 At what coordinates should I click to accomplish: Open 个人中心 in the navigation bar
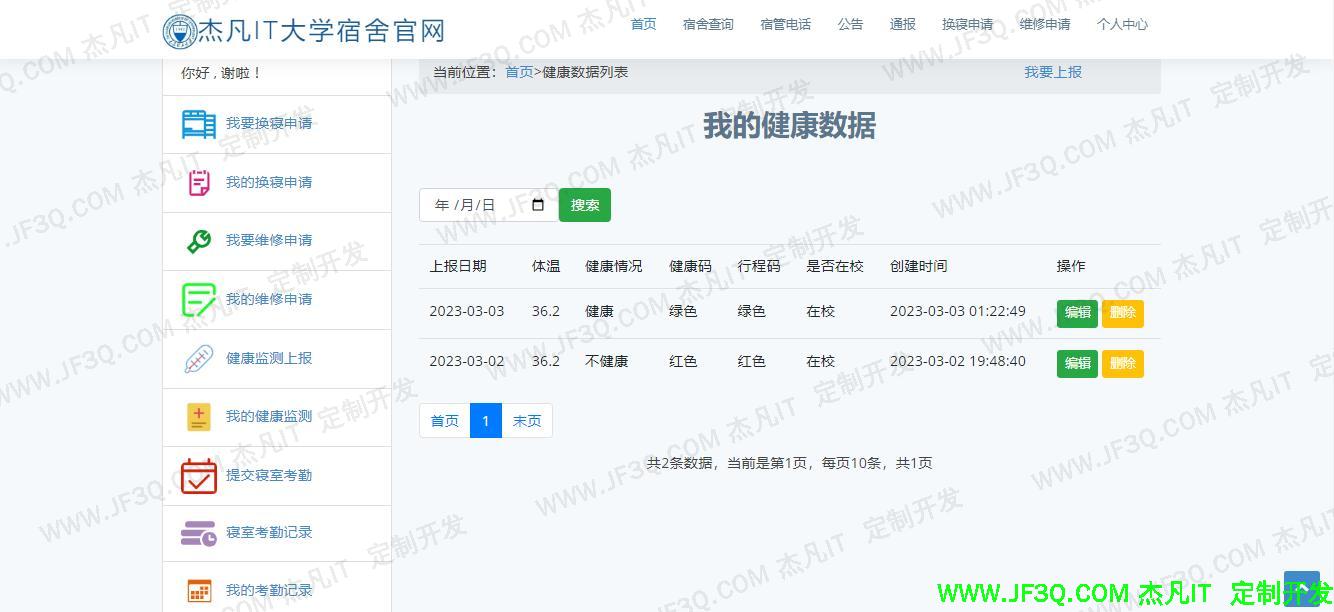(x=1122, y=24)
